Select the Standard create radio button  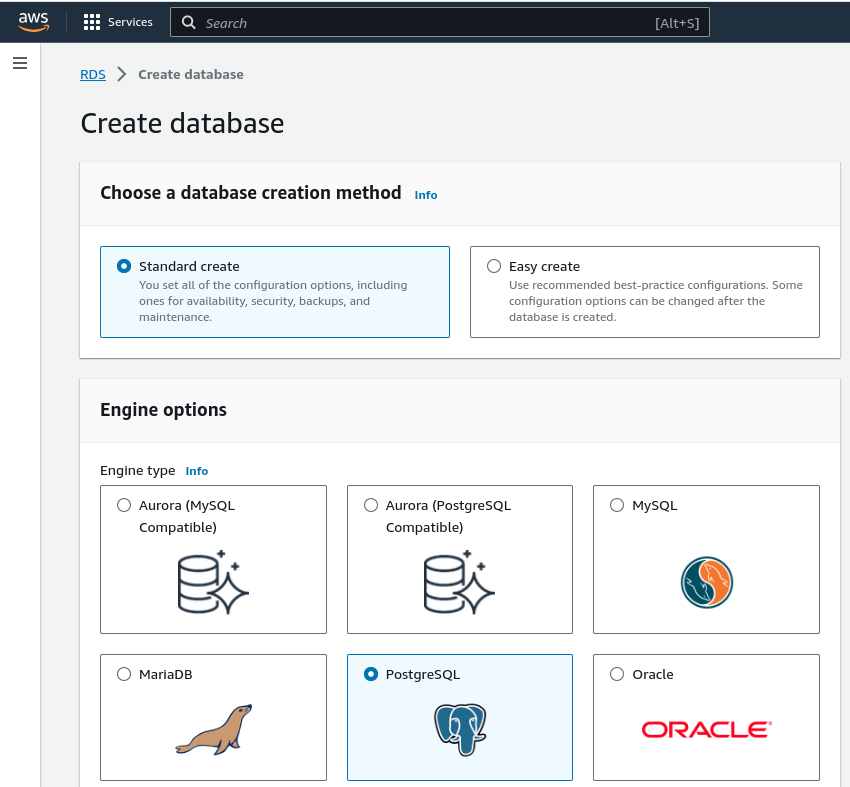[123, 265]
